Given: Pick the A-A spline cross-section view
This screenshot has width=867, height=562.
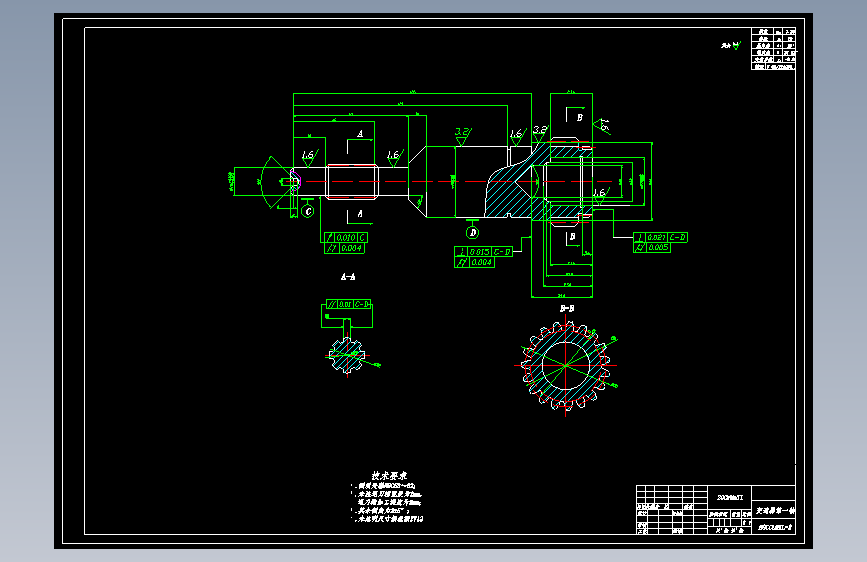Looking at the screenshot, I should 347,355.
